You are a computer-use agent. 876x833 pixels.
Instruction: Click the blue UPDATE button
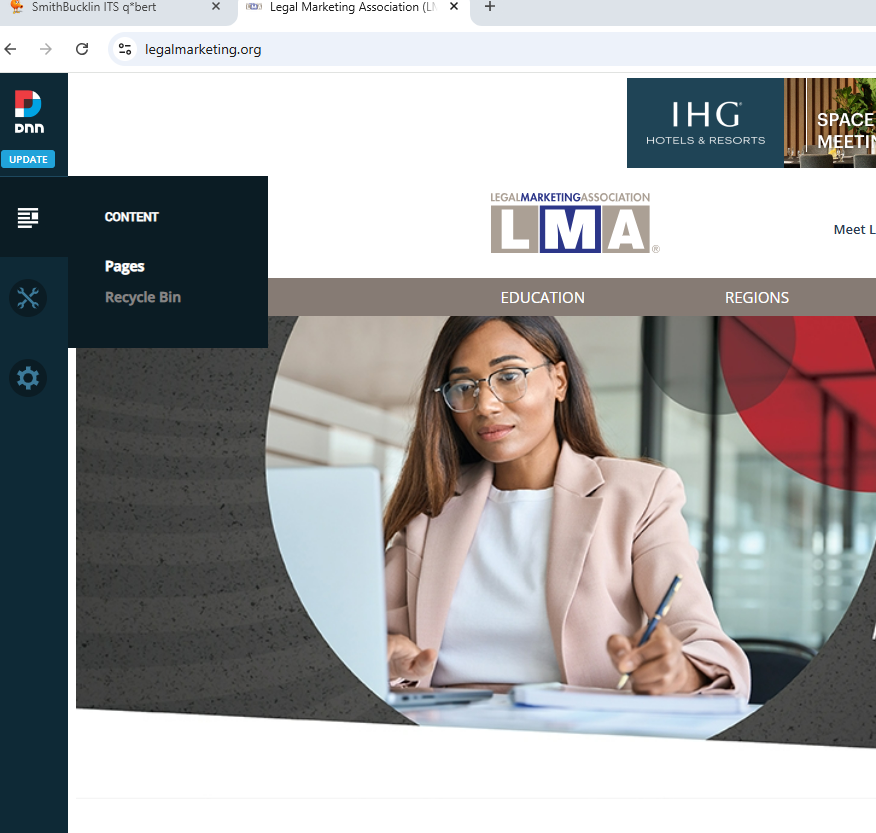tap(28, 159)
